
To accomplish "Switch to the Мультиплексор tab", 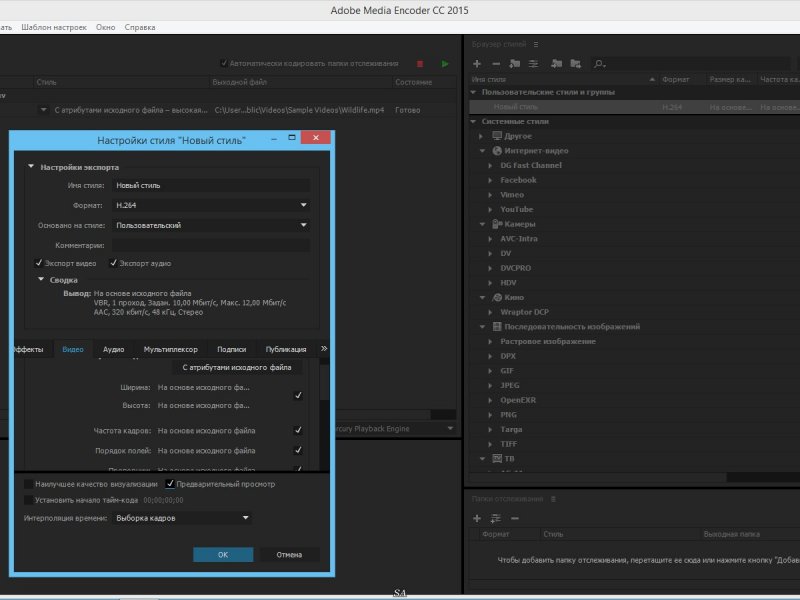I will click(170, 349).
